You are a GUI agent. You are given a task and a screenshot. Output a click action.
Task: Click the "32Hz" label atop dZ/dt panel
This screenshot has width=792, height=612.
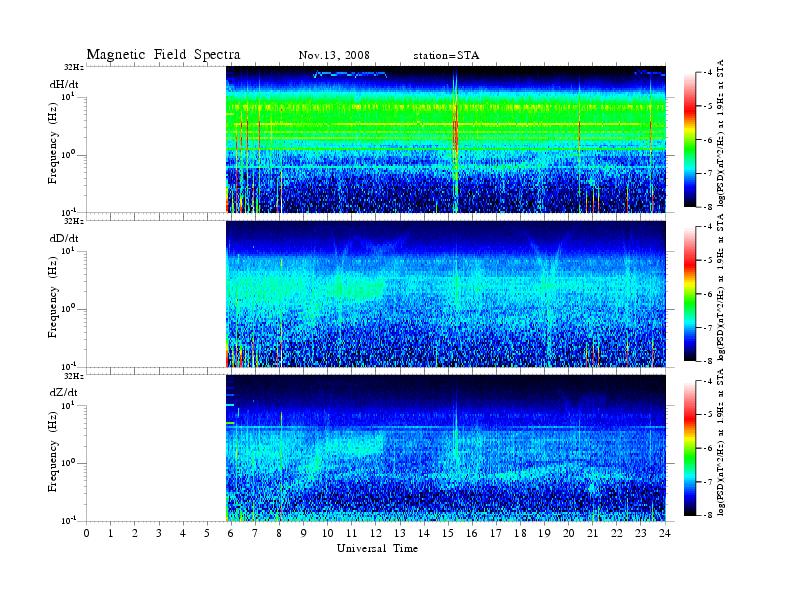click(74, 376)
